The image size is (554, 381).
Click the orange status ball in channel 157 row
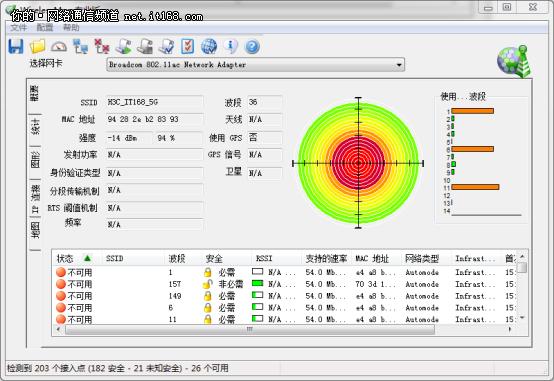pos(61,284)
